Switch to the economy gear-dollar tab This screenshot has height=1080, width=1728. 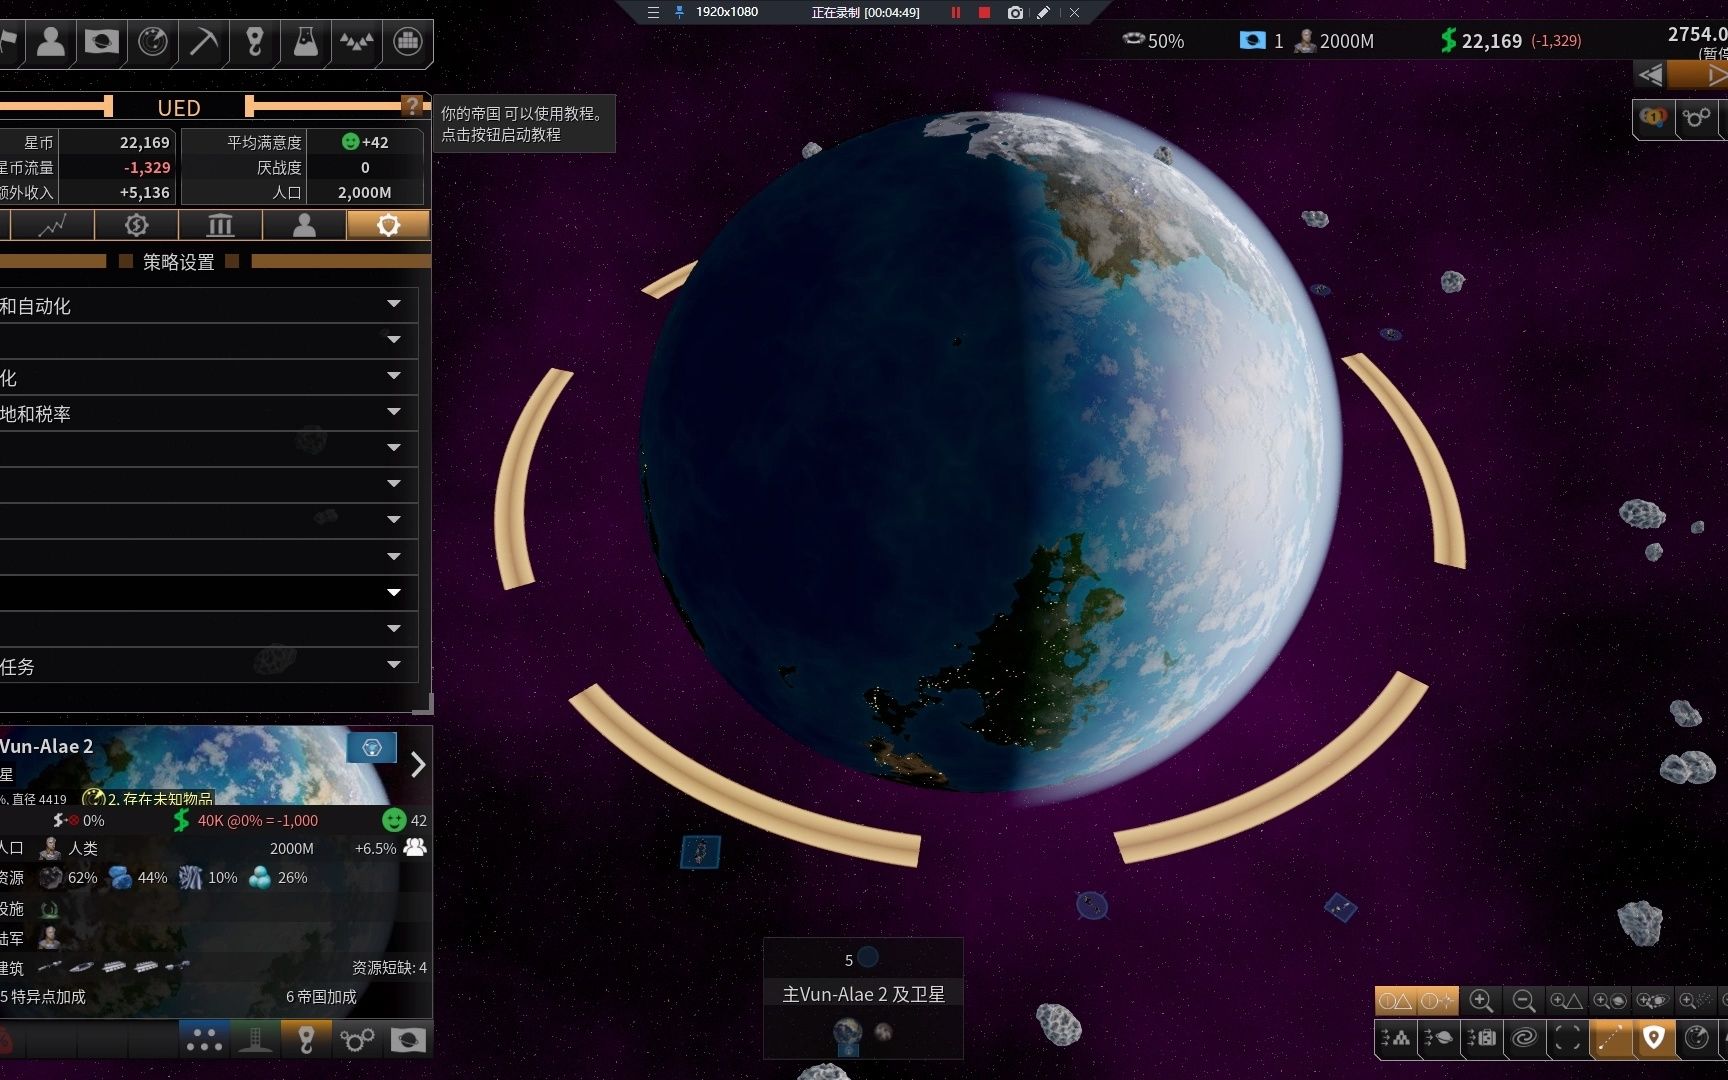coord(137,225)
